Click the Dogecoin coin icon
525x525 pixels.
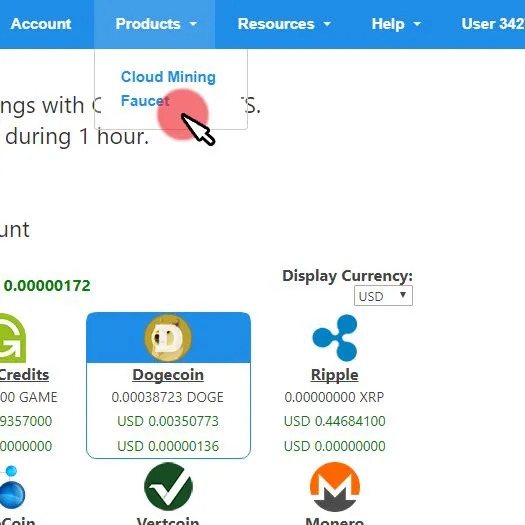[x=168, y=338]
